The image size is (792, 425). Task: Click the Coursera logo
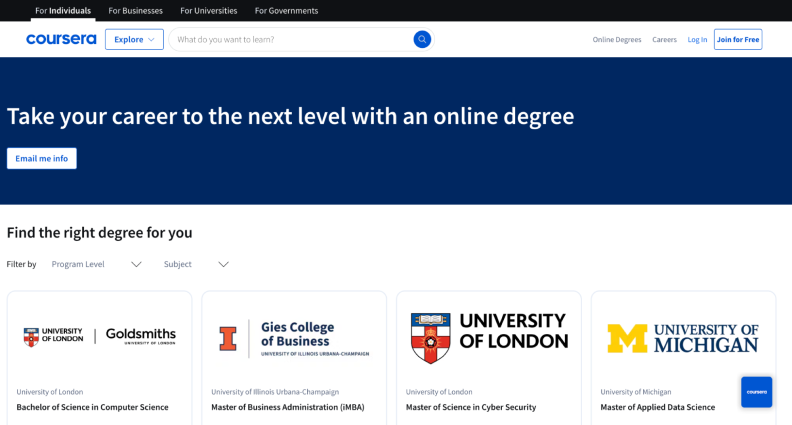(61, 39)
